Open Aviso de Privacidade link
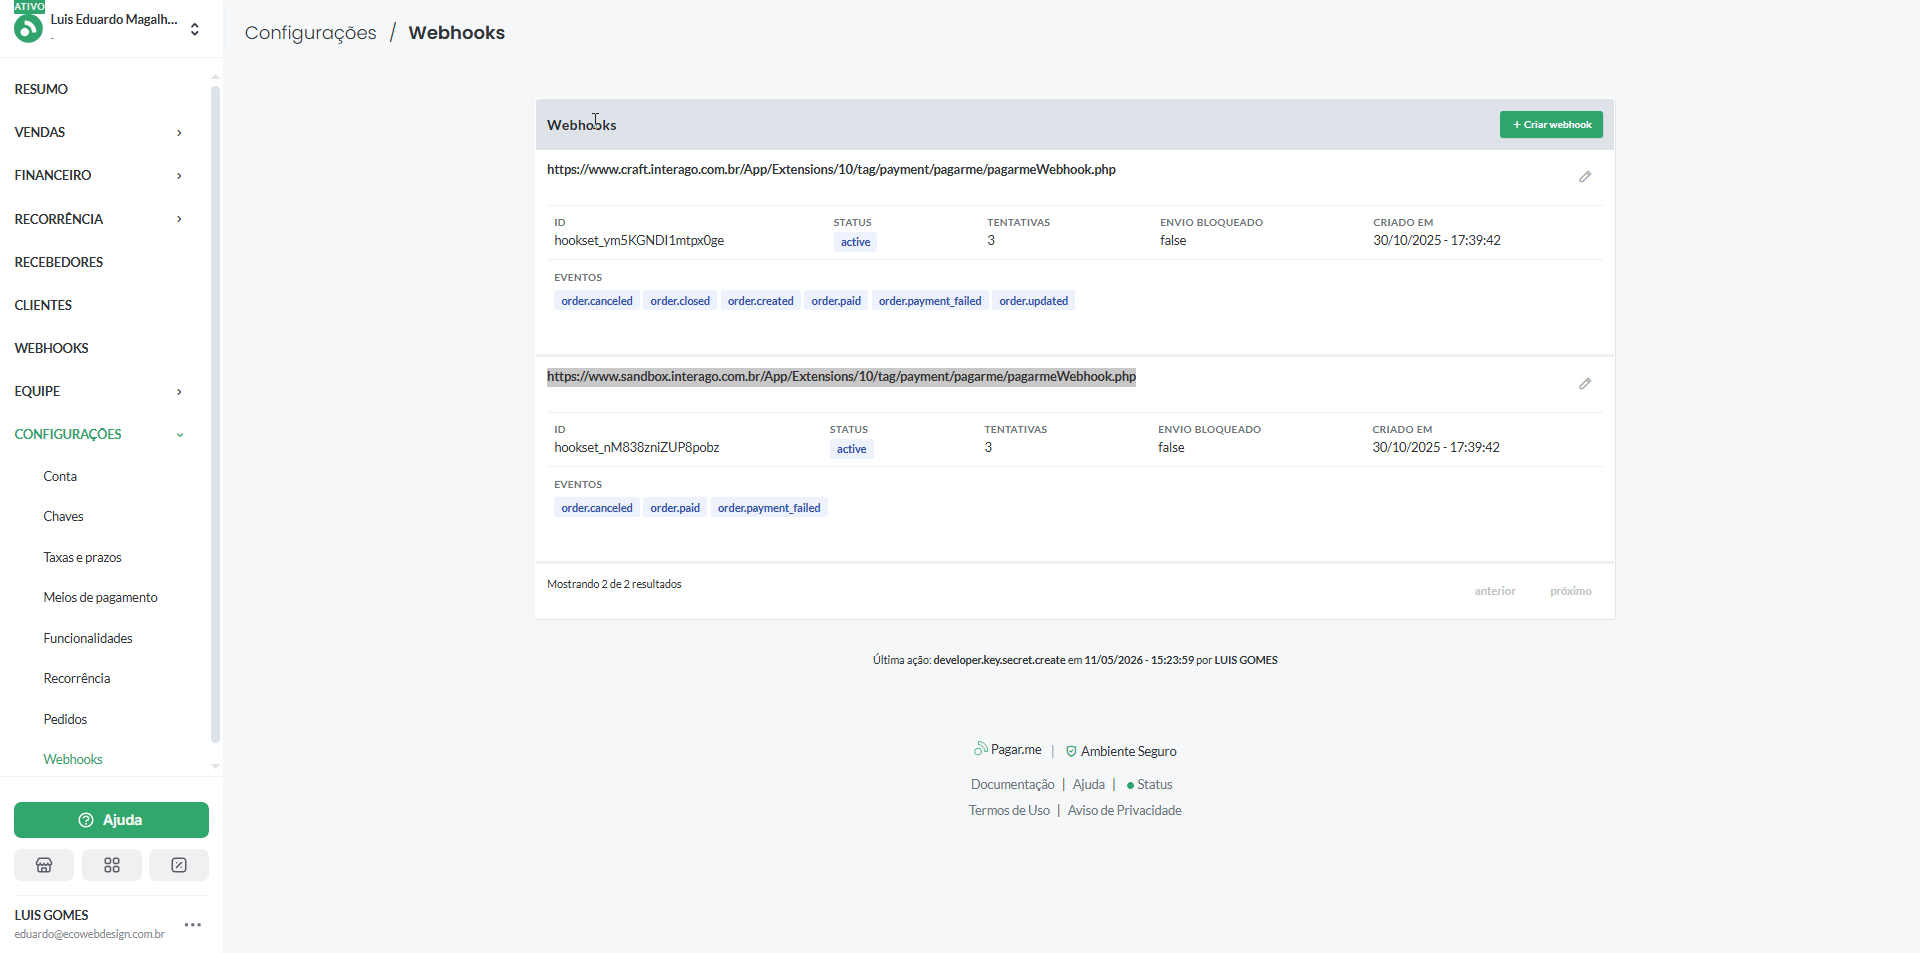 click(1124, 811)
